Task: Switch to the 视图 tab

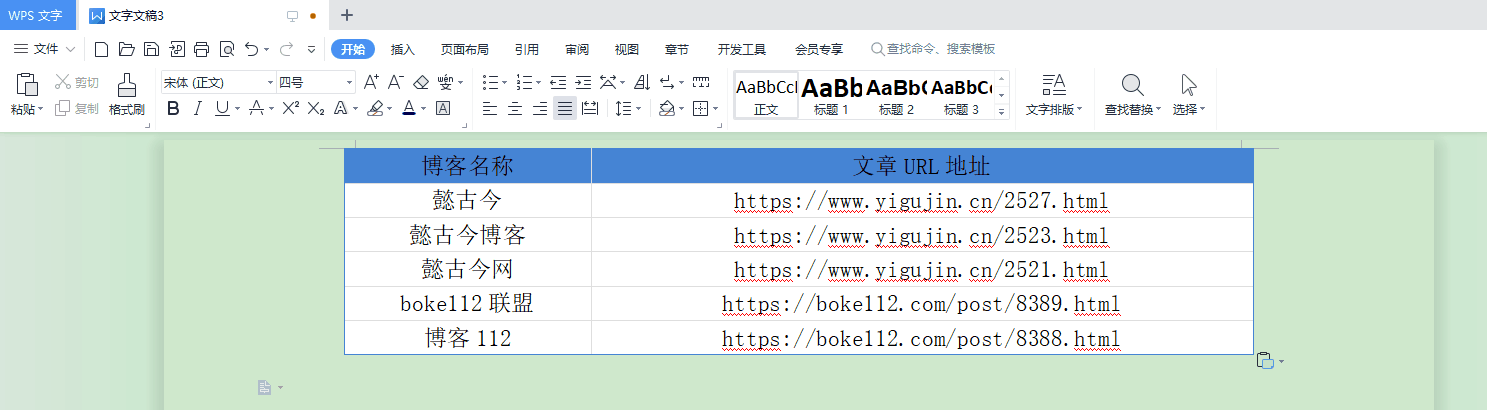Action: [627, 49]
